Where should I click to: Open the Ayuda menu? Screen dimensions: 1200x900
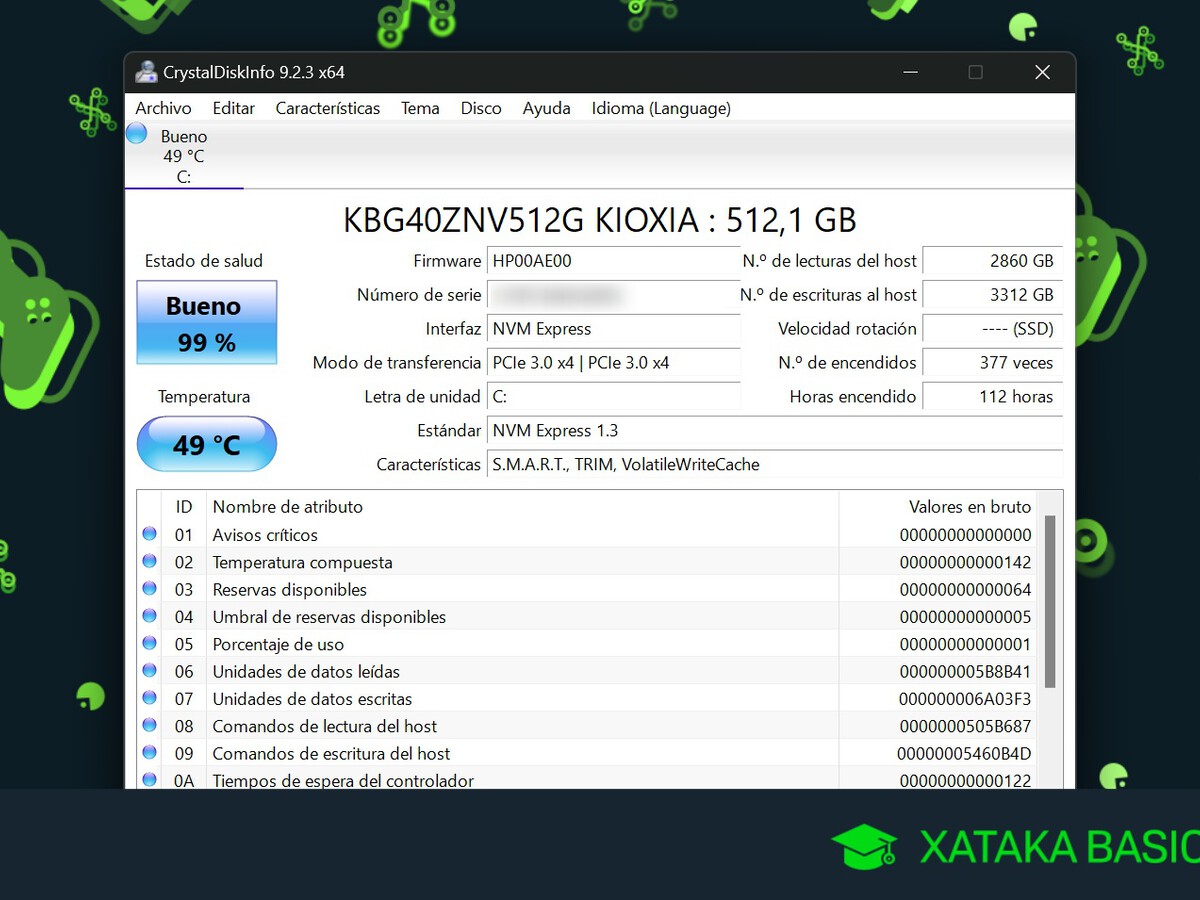point(546,108)
